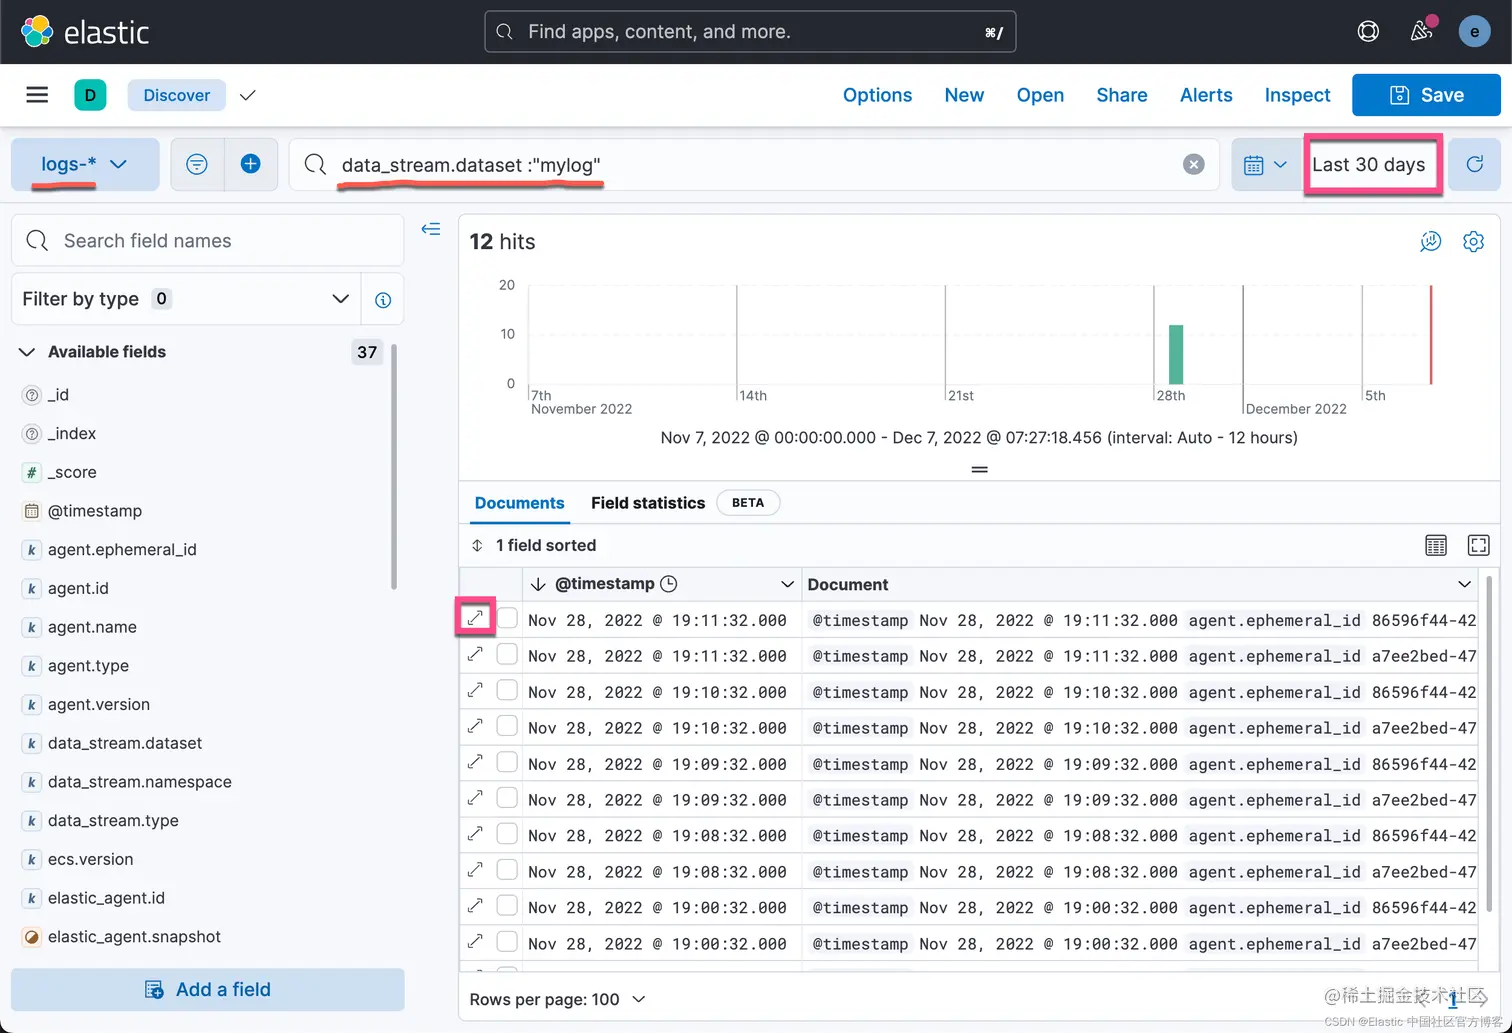This screenshot has width=1512, height=1033.
Task: Expand the first 19:08:32.000 document row
Action: coord(475,834)
